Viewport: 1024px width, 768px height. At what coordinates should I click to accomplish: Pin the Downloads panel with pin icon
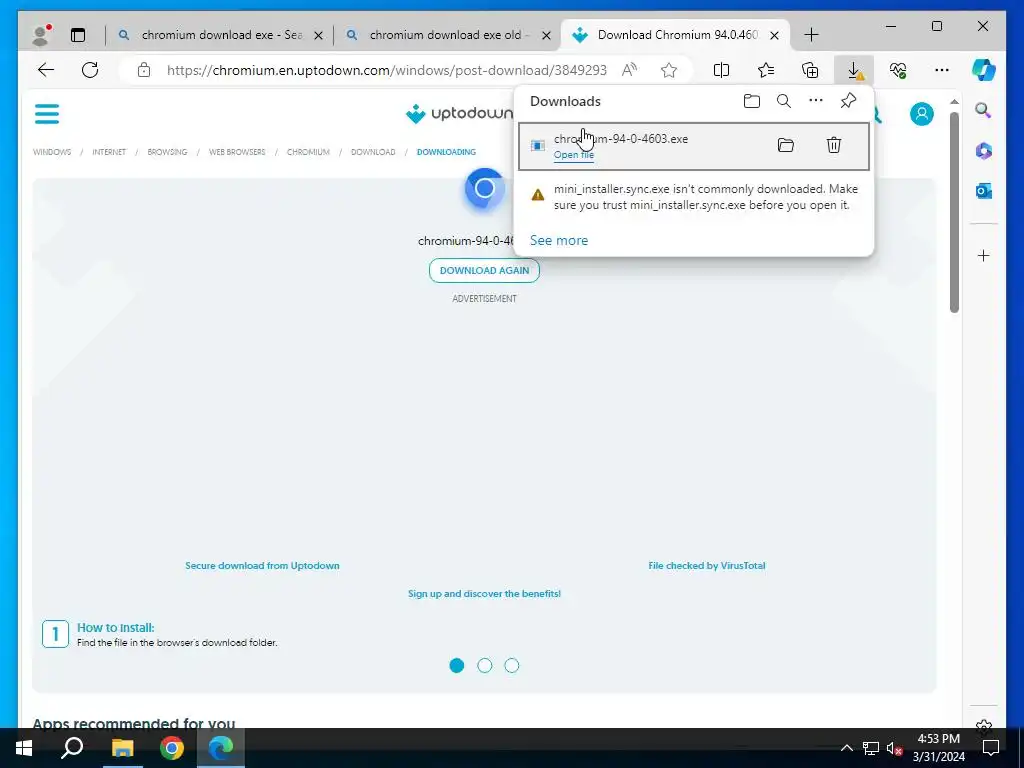point(848,101)
